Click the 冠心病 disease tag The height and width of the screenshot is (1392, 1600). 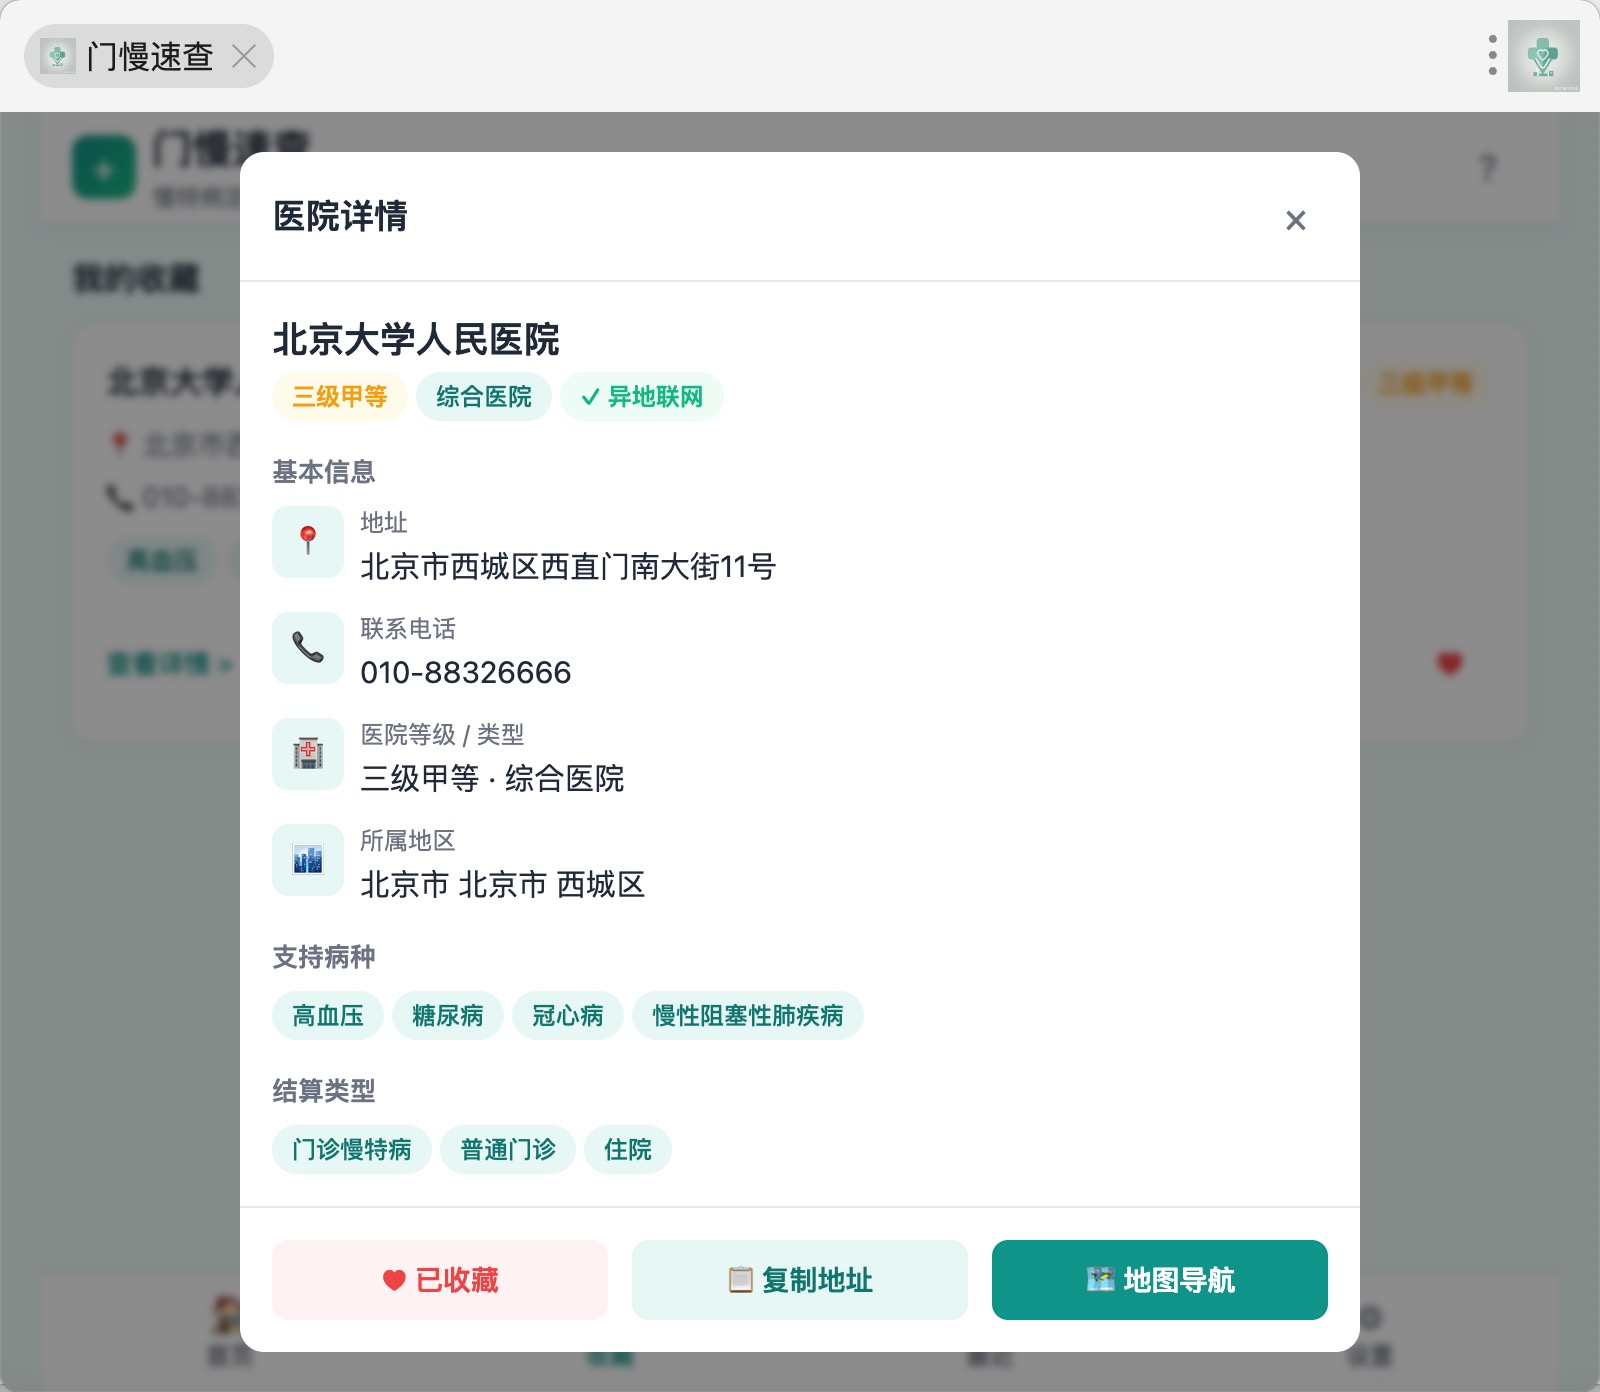[568, 1016]
